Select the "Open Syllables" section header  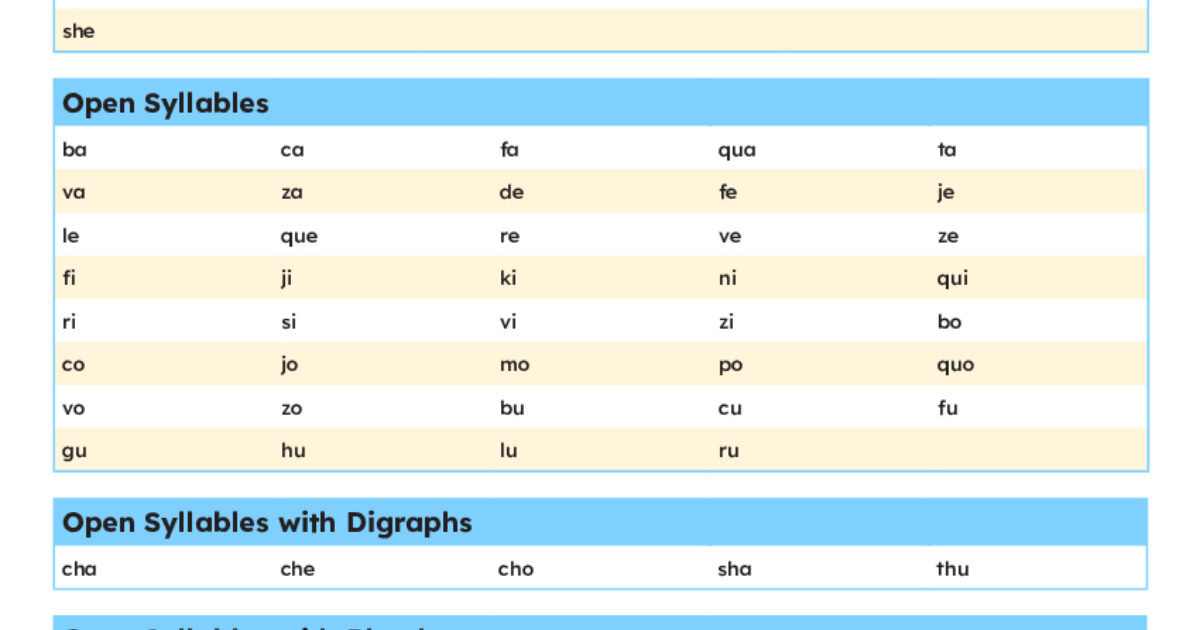(x=165, y=103)
